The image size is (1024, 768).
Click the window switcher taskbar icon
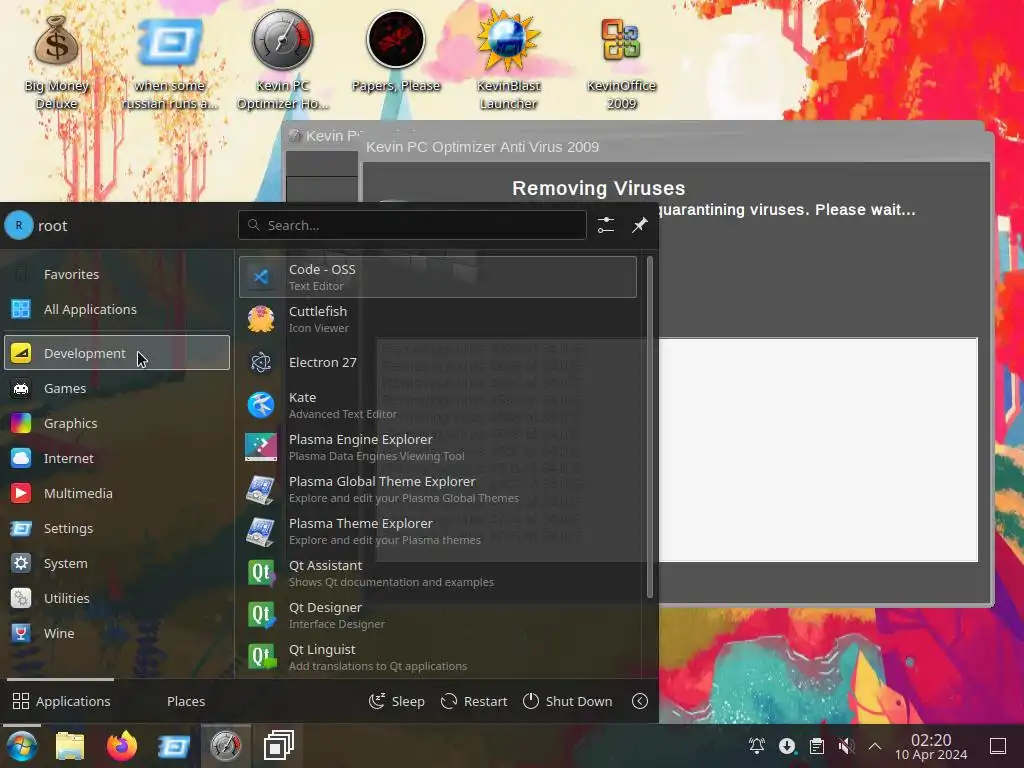click(278, 746)
